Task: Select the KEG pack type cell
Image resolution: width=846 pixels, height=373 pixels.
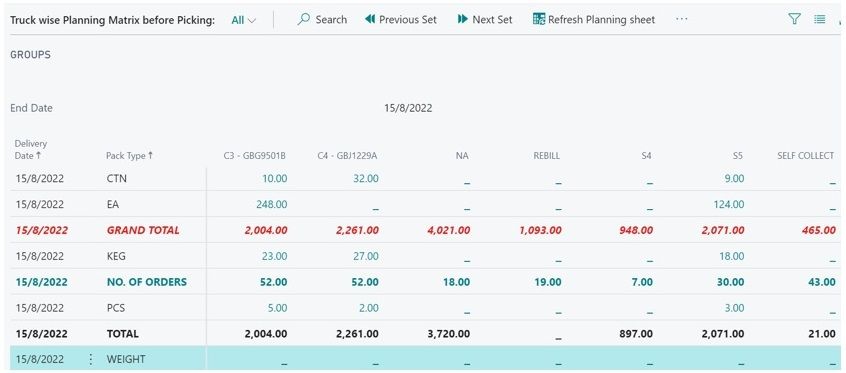Action: tap(116, 256)
